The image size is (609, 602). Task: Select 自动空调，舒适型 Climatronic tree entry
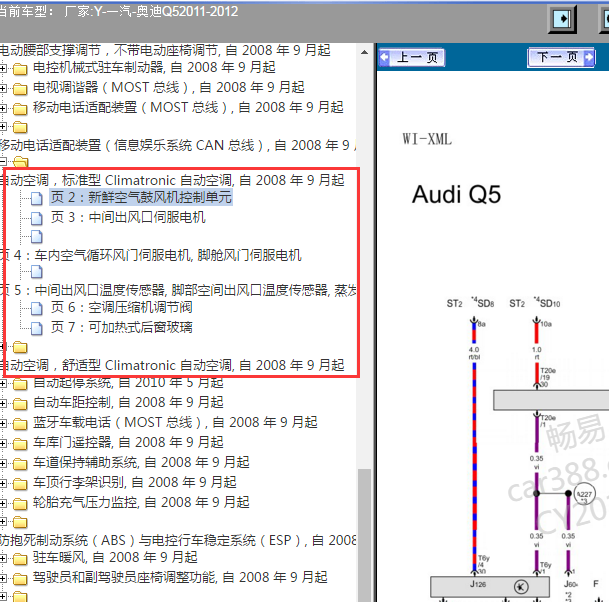pos(172,365)
